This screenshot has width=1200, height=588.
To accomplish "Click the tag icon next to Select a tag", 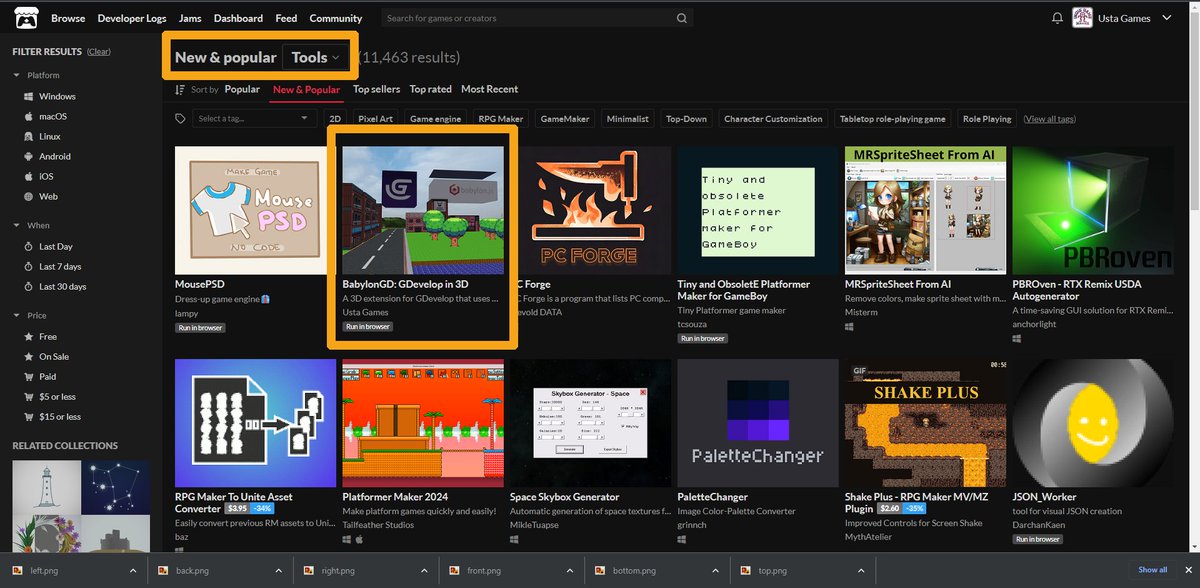I will point(181,117).
